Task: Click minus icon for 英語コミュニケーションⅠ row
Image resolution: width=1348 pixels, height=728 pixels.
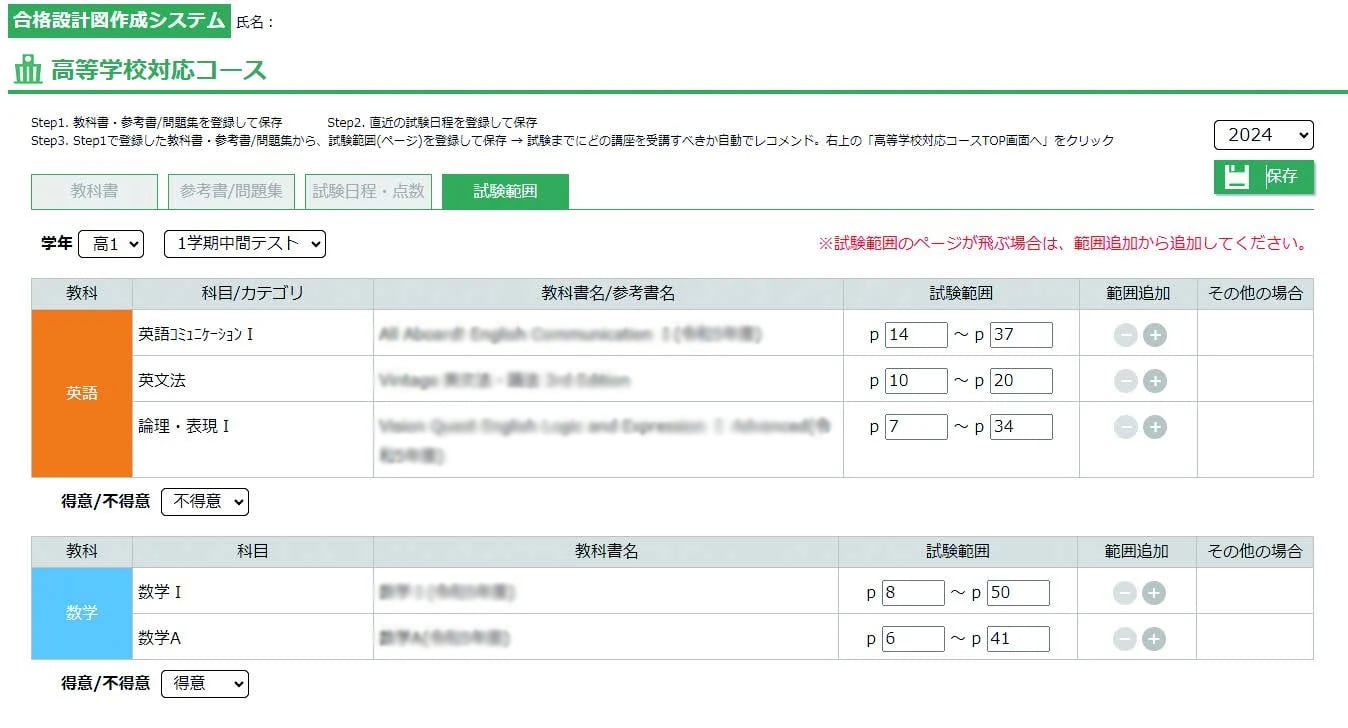Action: coord(1126,335)
